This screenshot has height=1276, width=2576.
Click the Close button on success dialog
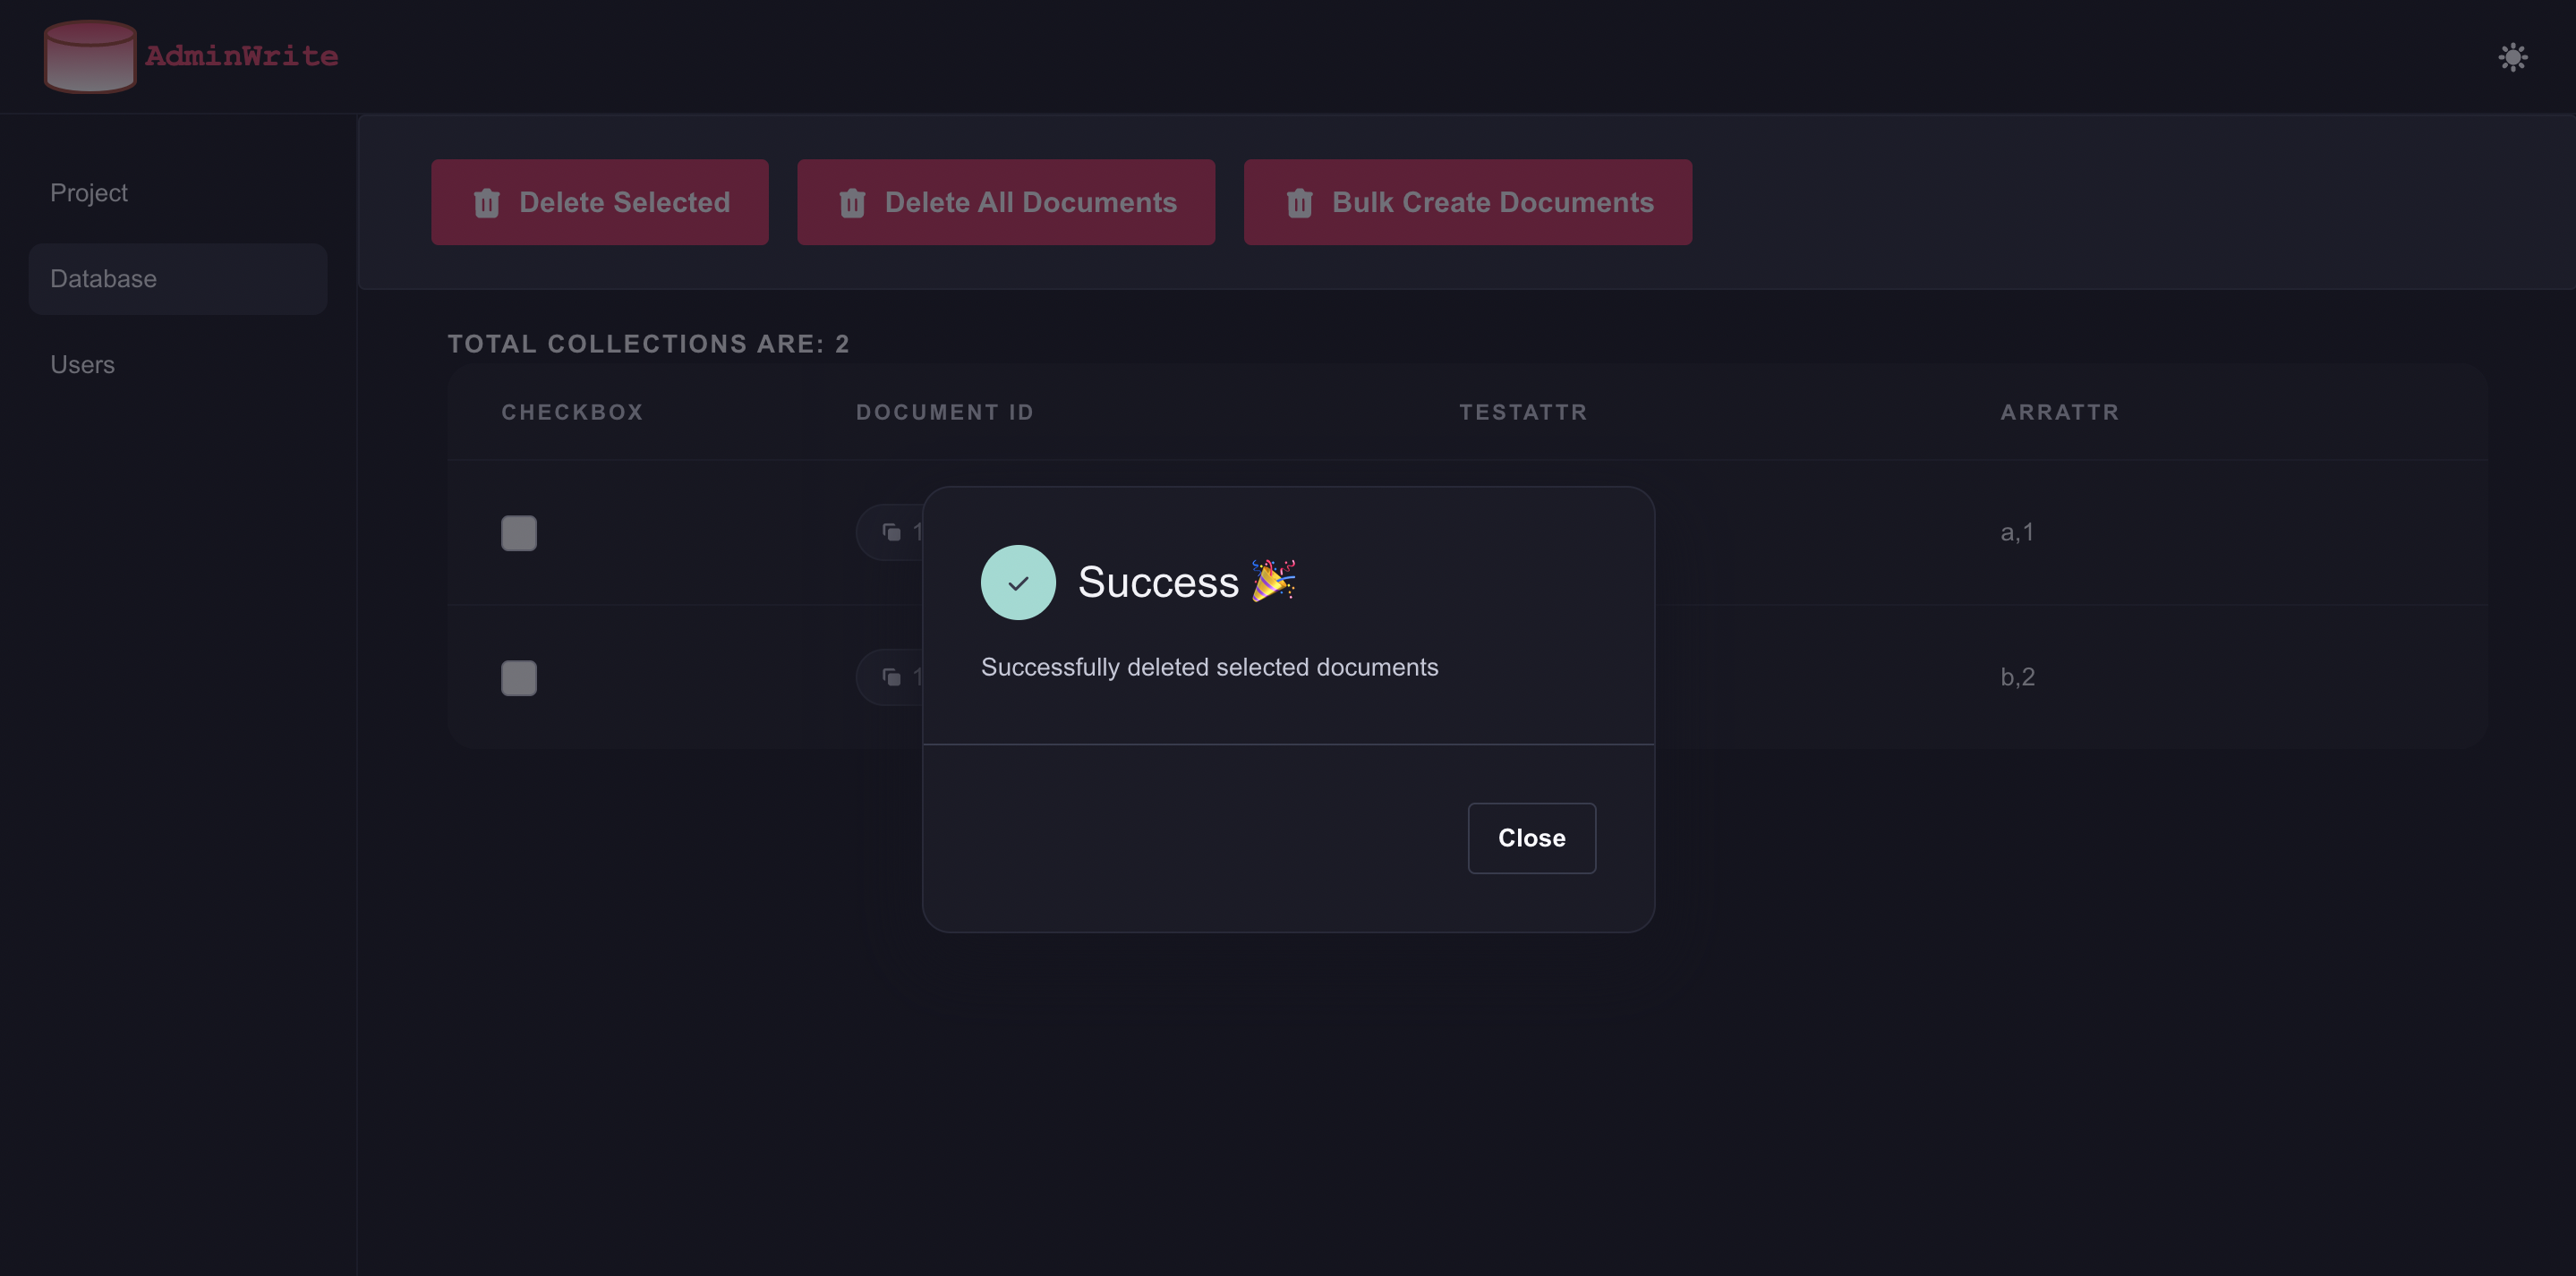coord(1531,838)
